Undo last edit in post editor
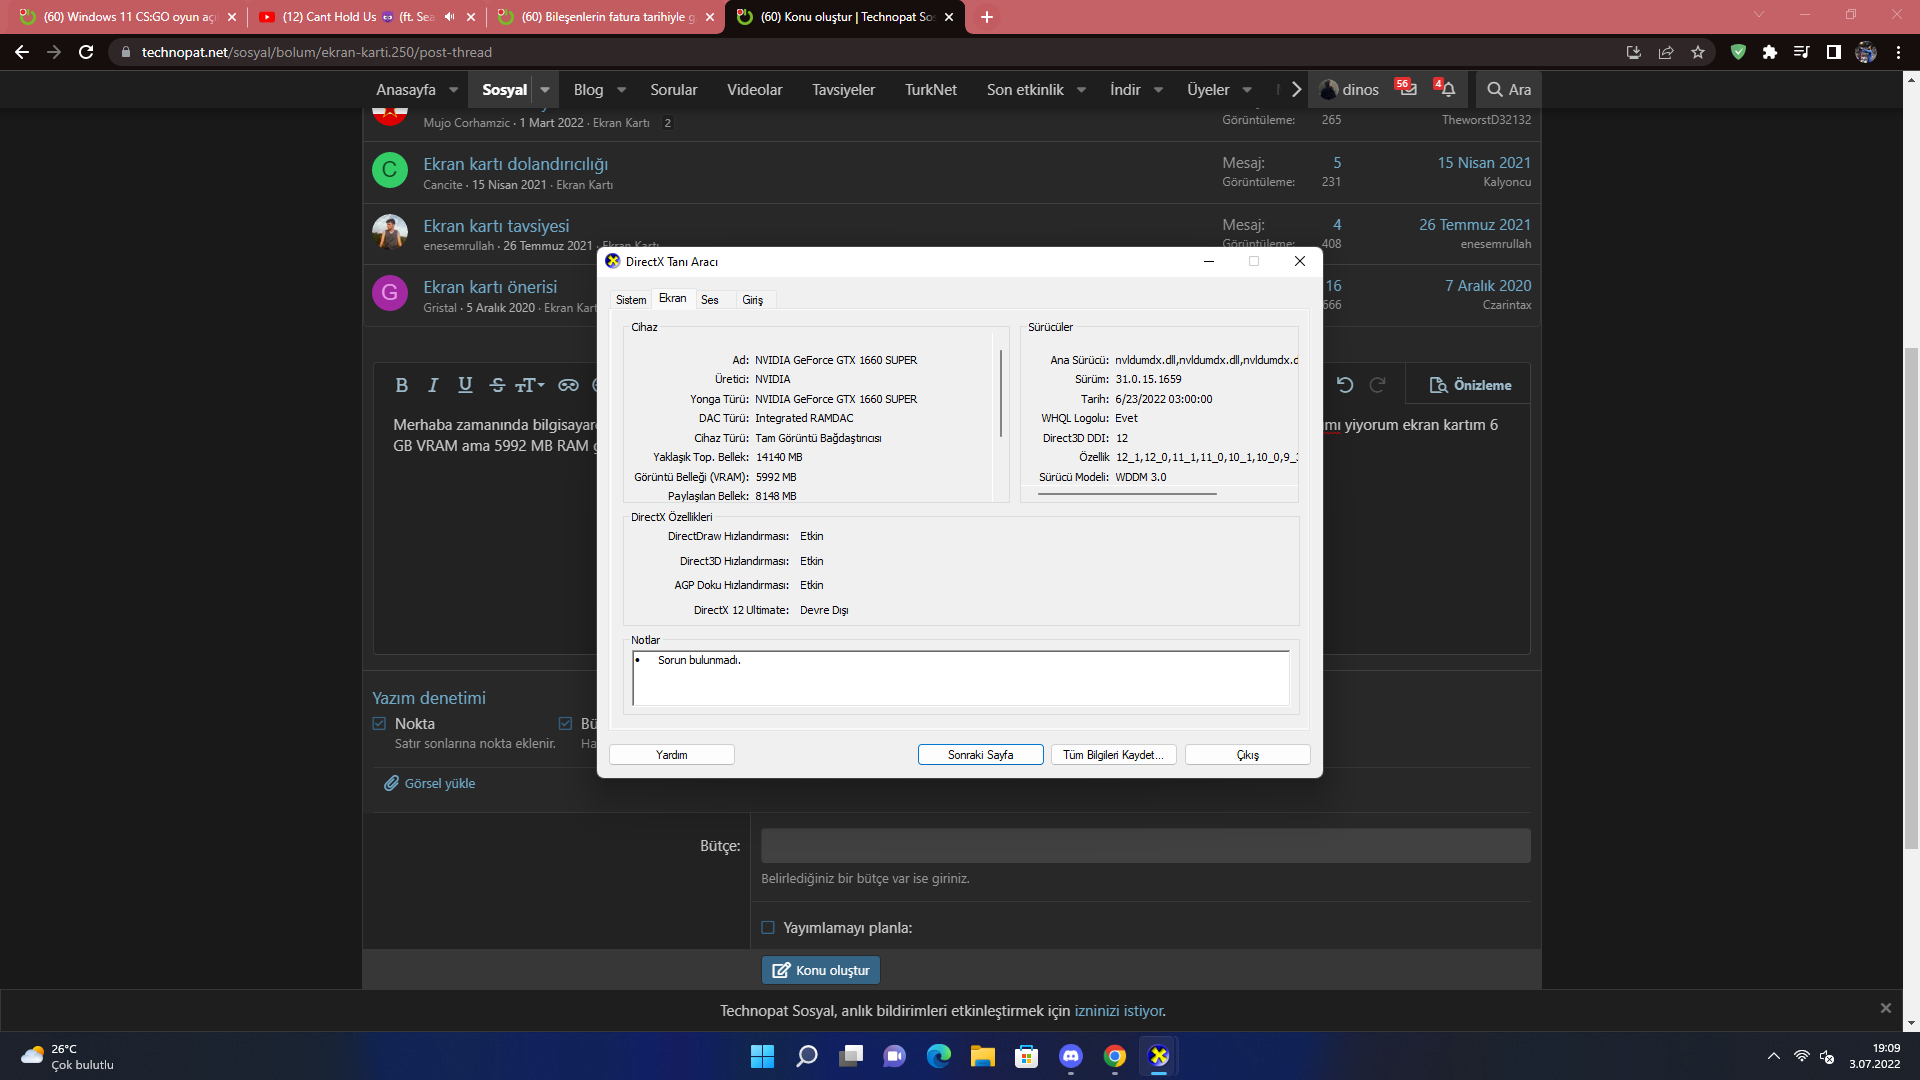Screen dimensions: 1920x1080 point(1345,385)
